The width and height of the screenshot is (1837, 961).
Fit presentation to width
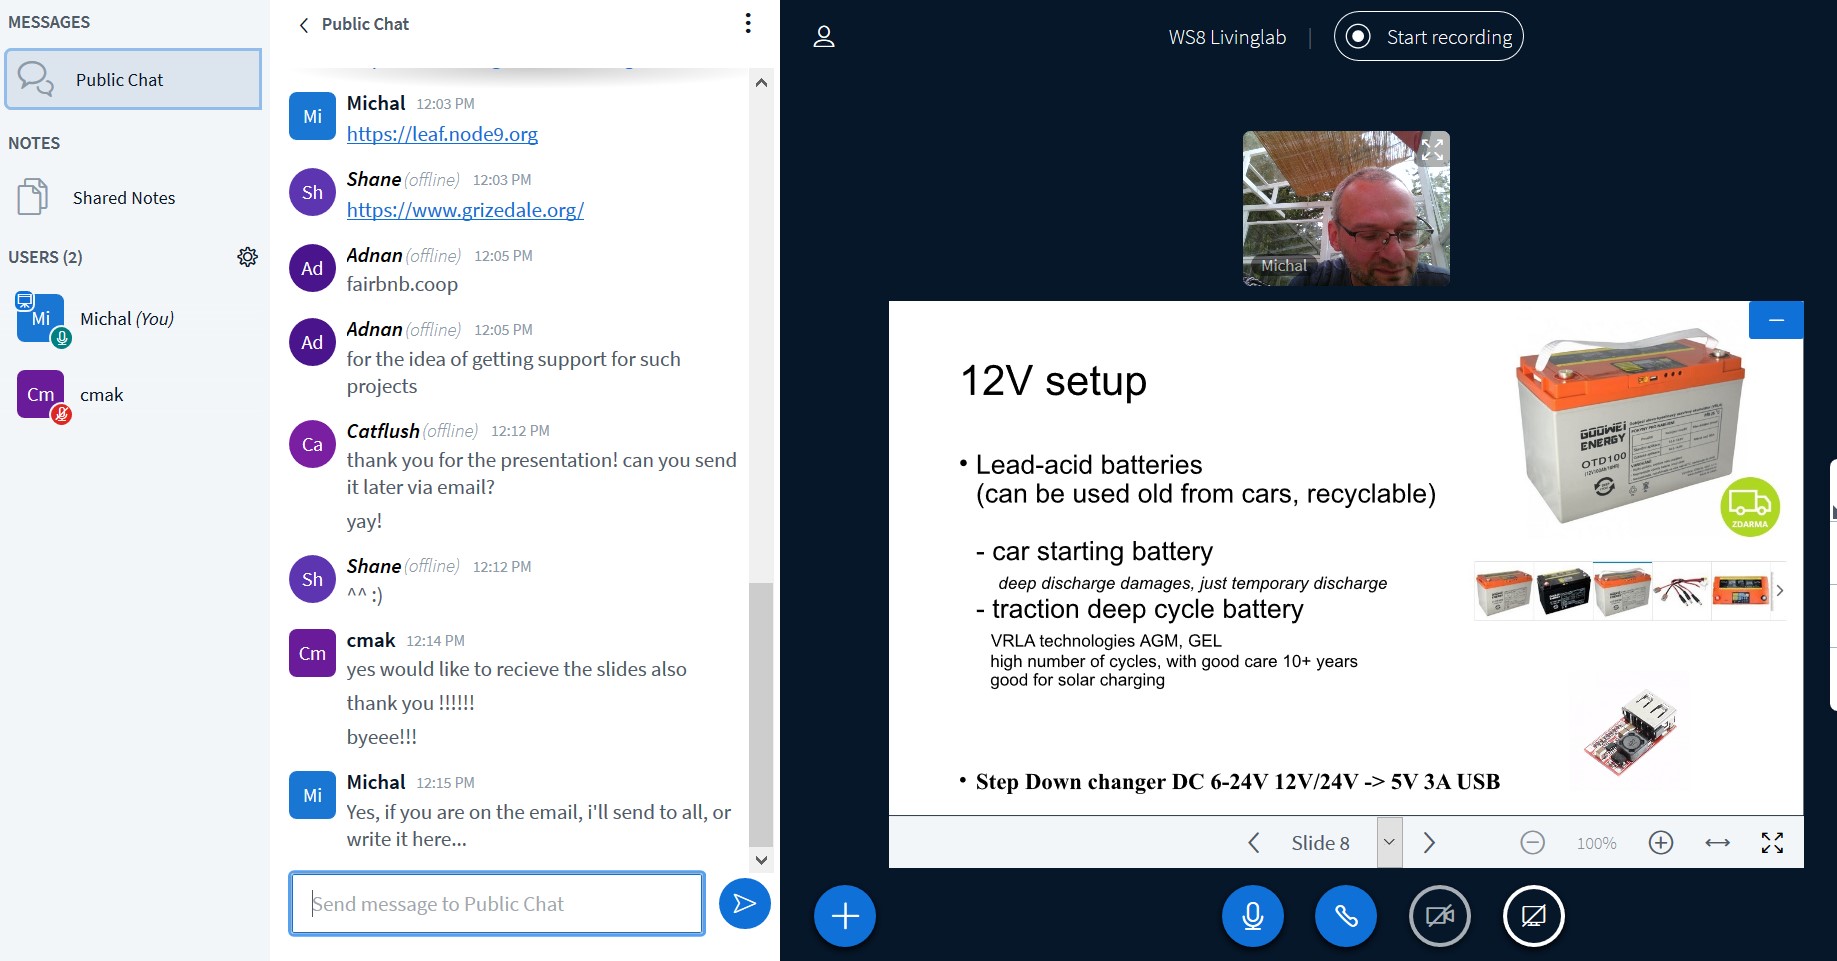click(x=1717, y=843)
